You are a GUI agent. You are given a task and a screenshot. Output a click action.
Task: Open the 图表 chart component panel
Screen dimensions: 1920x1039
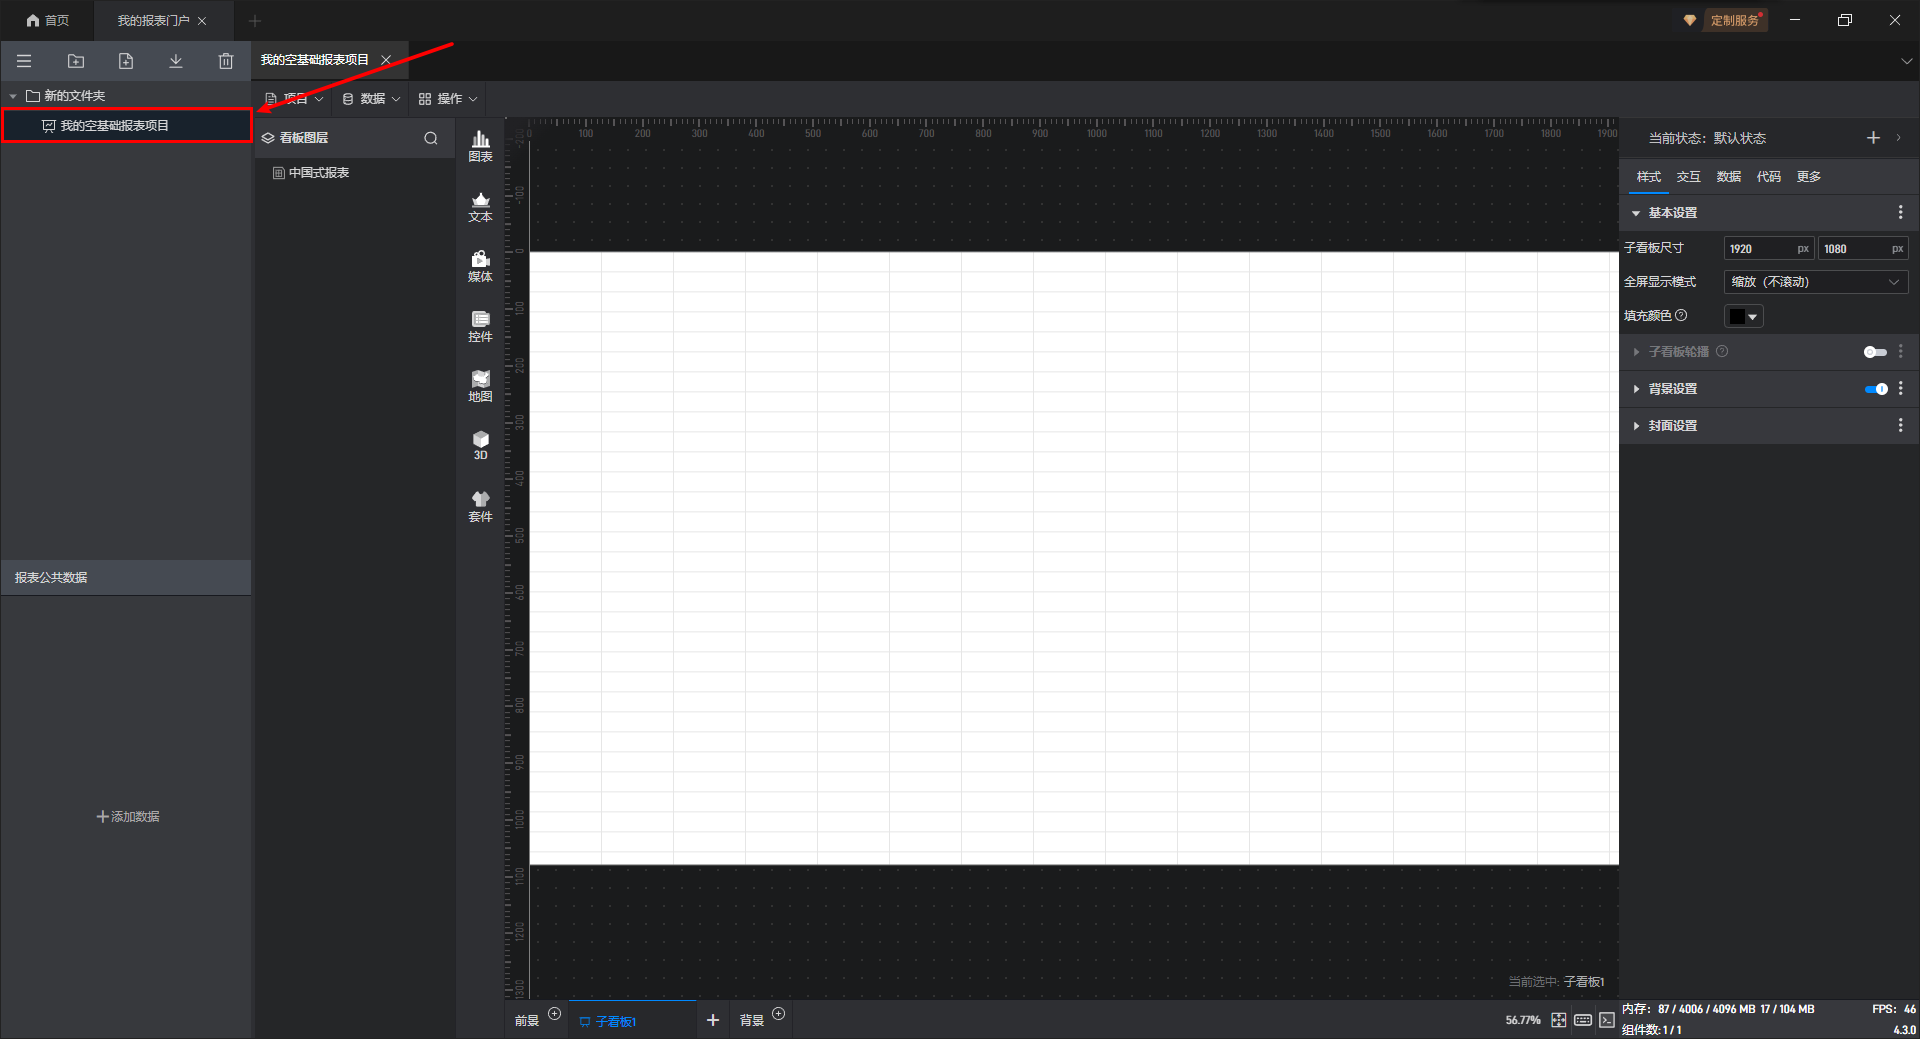click(x=480, y=146)
